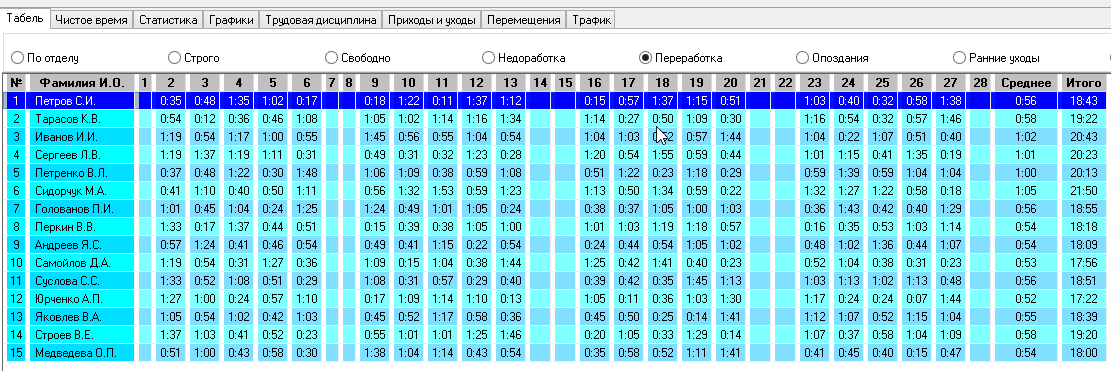
Task: Click the 'Итого' column header
Action: pos(1083,83)
